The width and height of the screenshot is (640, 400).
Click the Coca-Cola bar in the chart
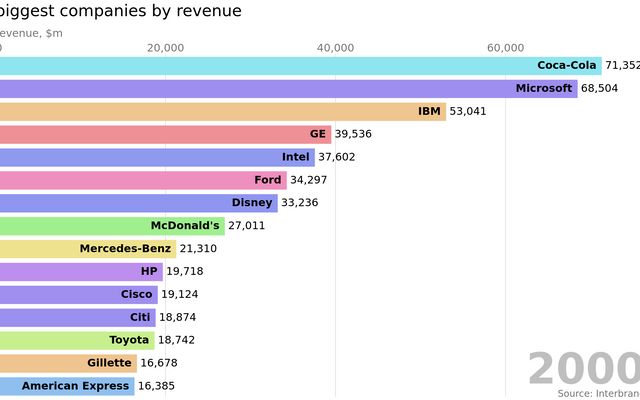pyautogui.click(x=300, y=66)
